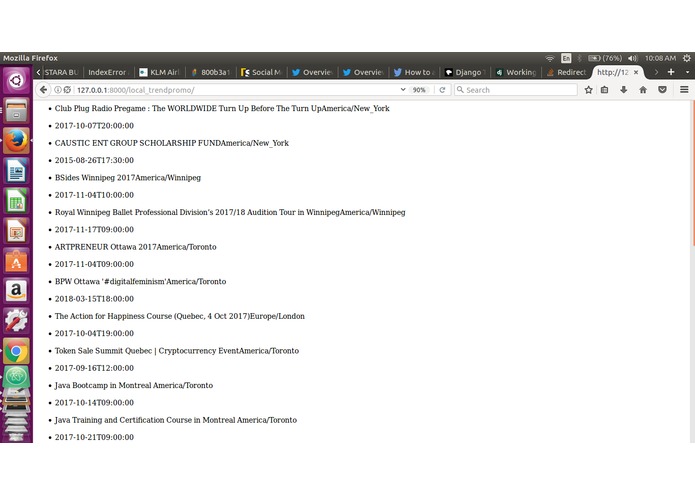Image resolution: width=695 pixels, height=494 pixels.
Task: Switch to the KLM Airl tab
Action: pyautogui.click(x=160, y=72)
